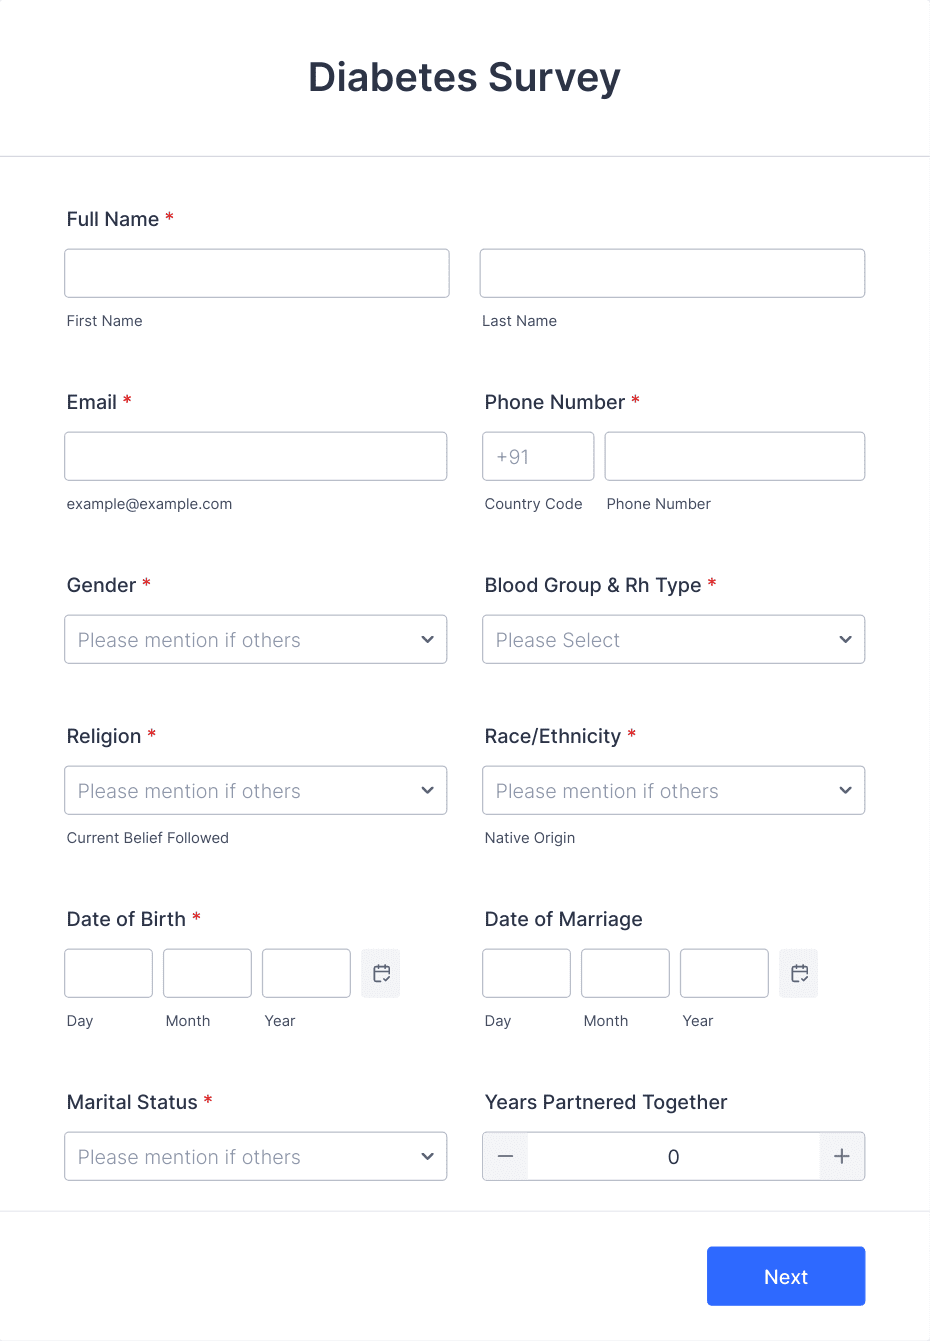Expand the Race/Ethnicity dropdown
The height and width of the screenshot is (1341, 930).
pyautogui.click(x=673, y=790)
